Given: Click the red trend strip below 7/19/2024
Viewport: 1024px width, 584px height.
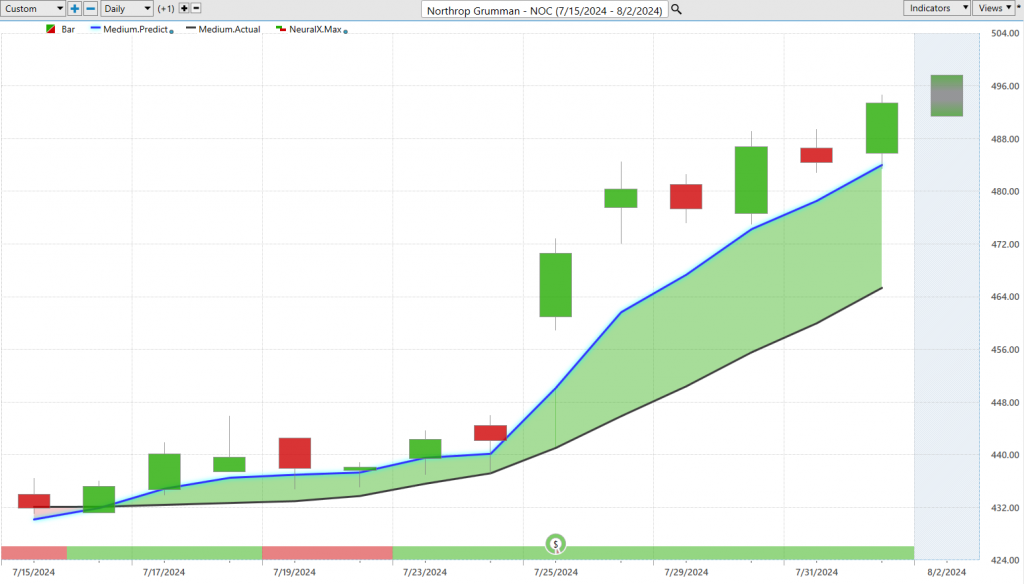Looking at the screenshot, I should tap(326, 553).
